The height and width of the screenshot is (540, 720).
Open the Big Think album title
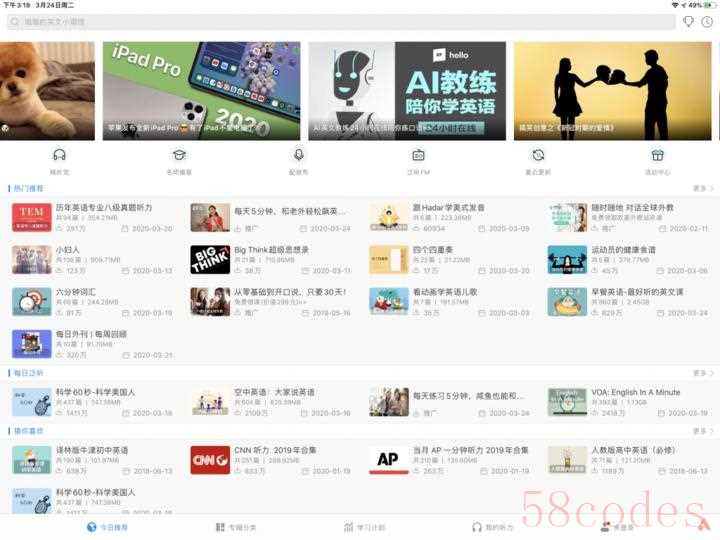pyautogui.click(x=271, y=250)
